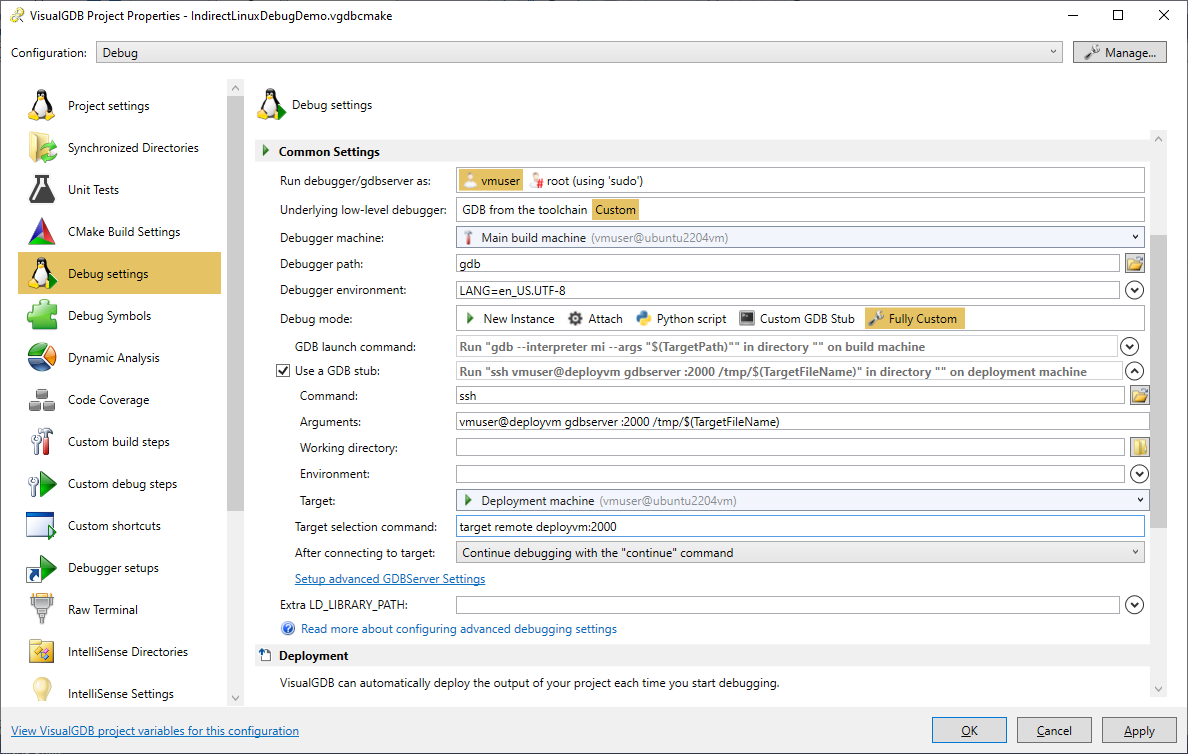Image resolution: width=1188 pixels, height=754 pixels.
Task: Click the Code Coverage blocks icon
Action: [42, 400]
